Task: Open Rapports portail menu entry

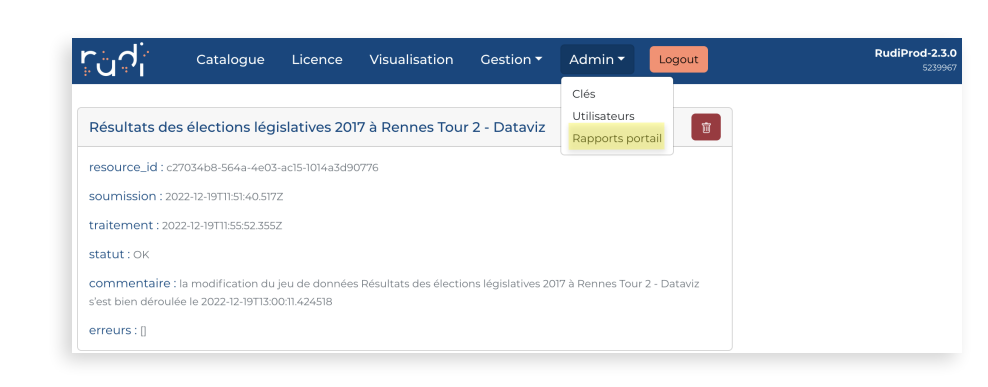Action: pos(617,139)
